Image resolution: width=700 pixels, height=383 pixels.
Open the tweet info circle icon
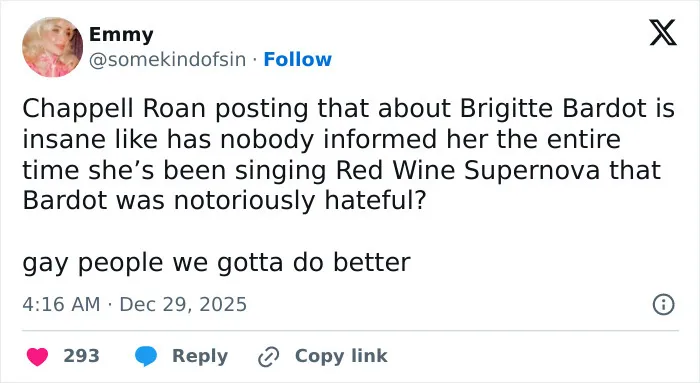[663, 304]
